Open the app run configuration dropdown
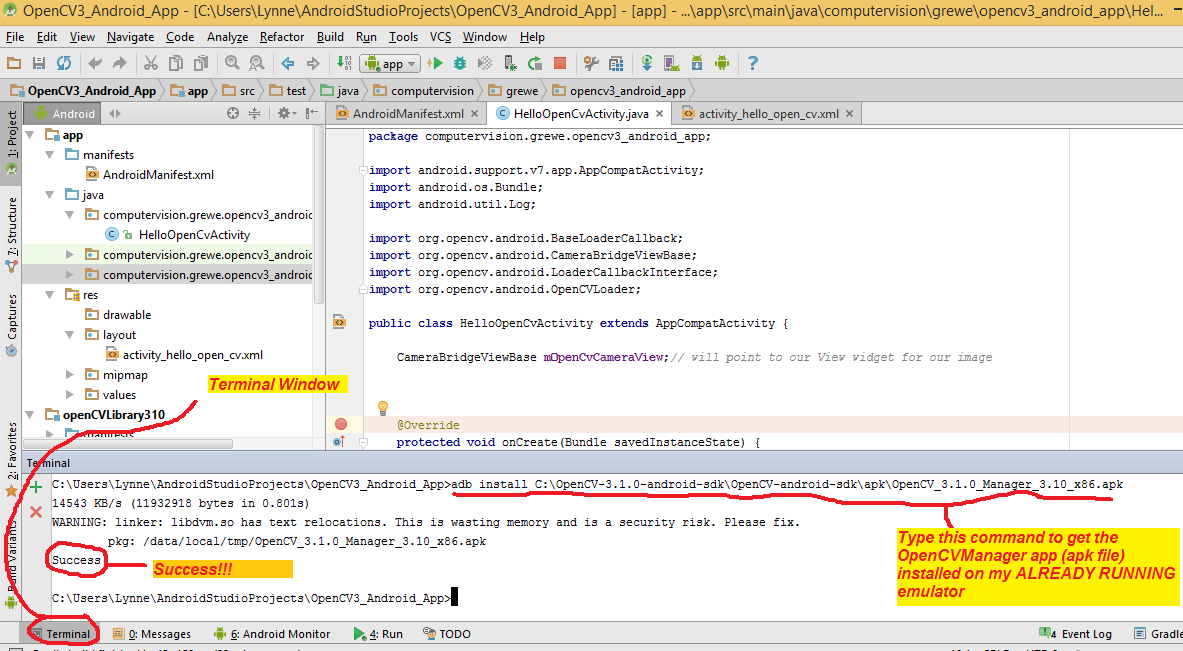Screen dimensions: 1183x651 pyautogui.click(x=390, y=63)
